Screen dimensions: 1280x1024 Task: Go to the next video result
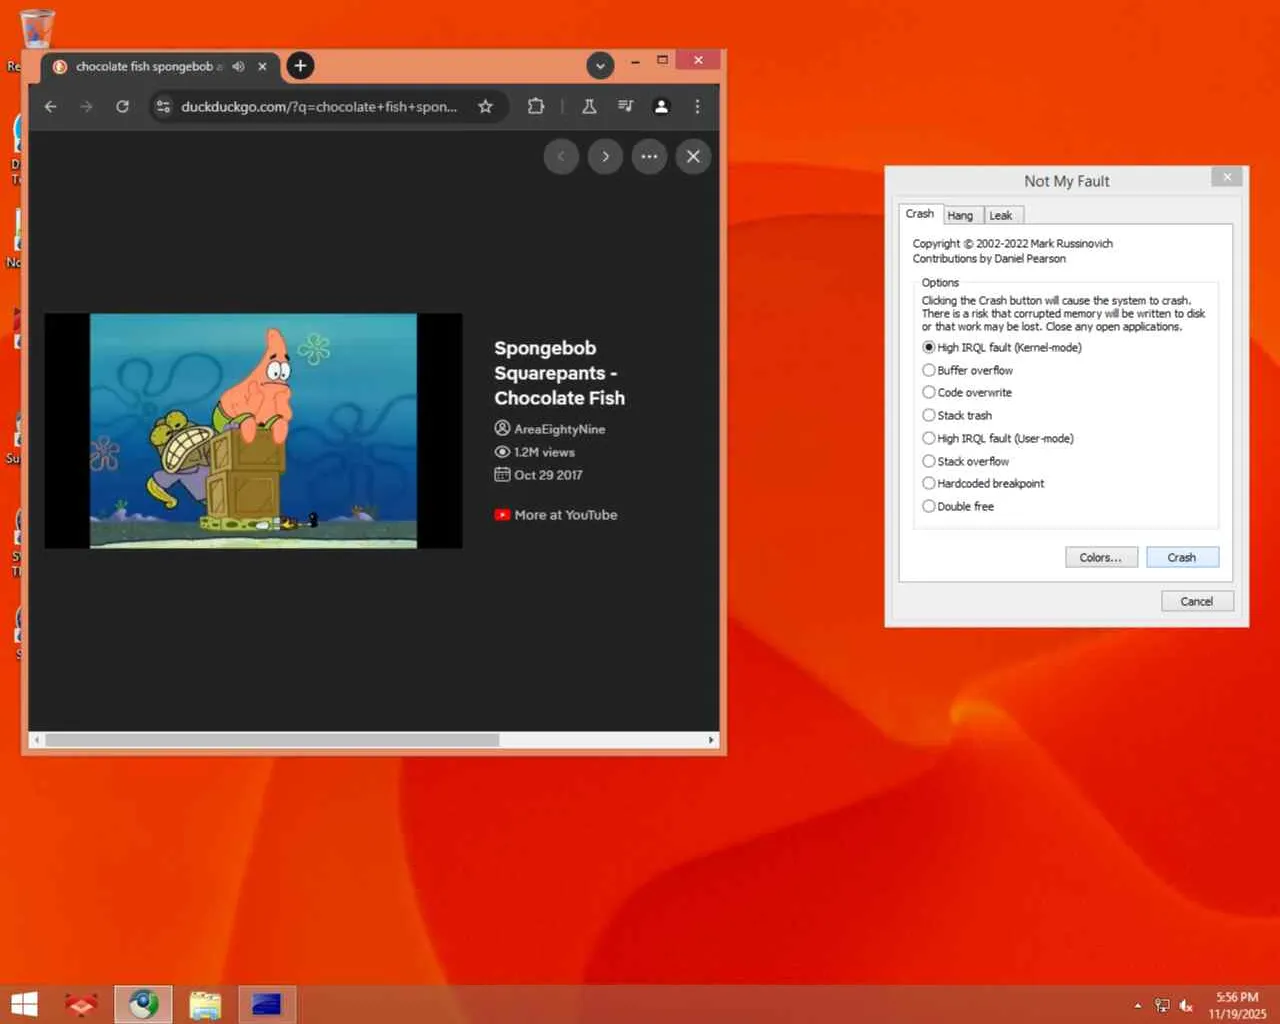tap(605, 156)
